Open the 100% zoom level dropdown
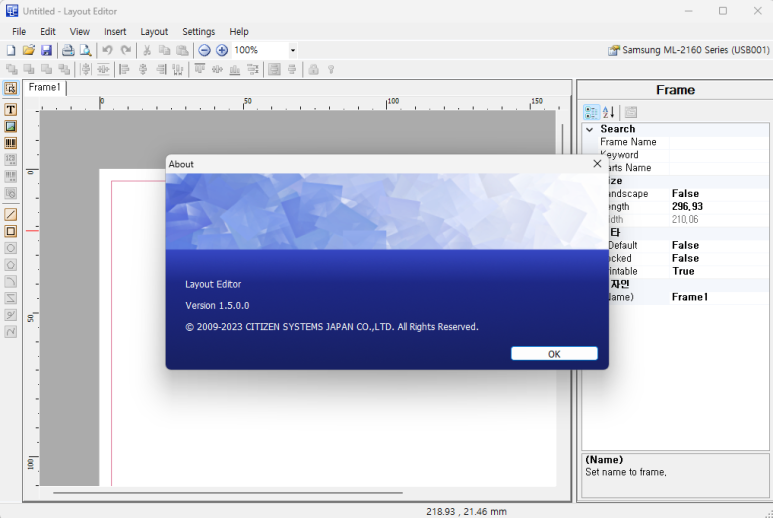This screenshot has height=518, width=773. point(292,50)
